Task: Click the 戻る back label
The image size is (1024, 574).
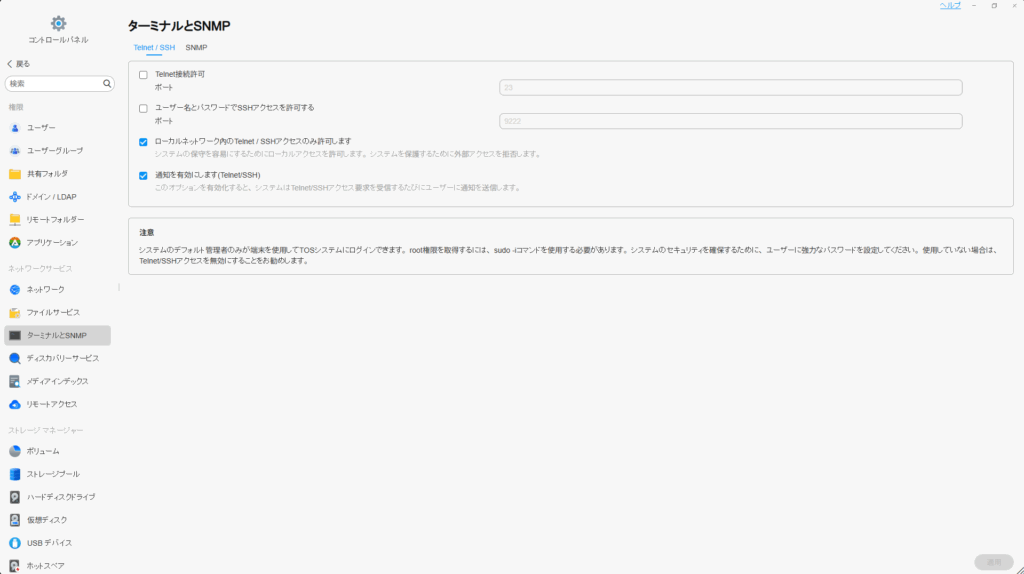Action: 23,64
